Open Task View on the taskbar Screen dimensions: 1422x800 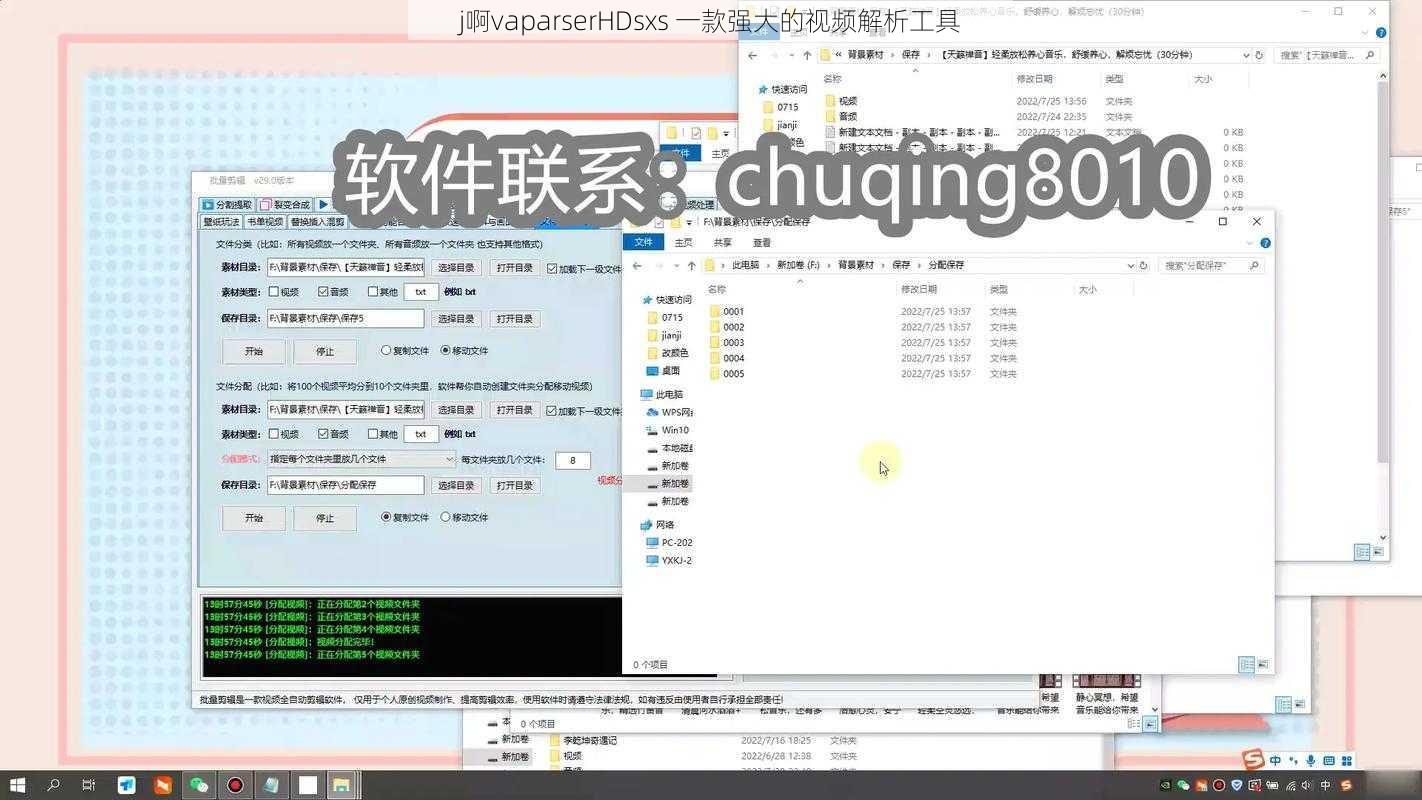point(89,785)
